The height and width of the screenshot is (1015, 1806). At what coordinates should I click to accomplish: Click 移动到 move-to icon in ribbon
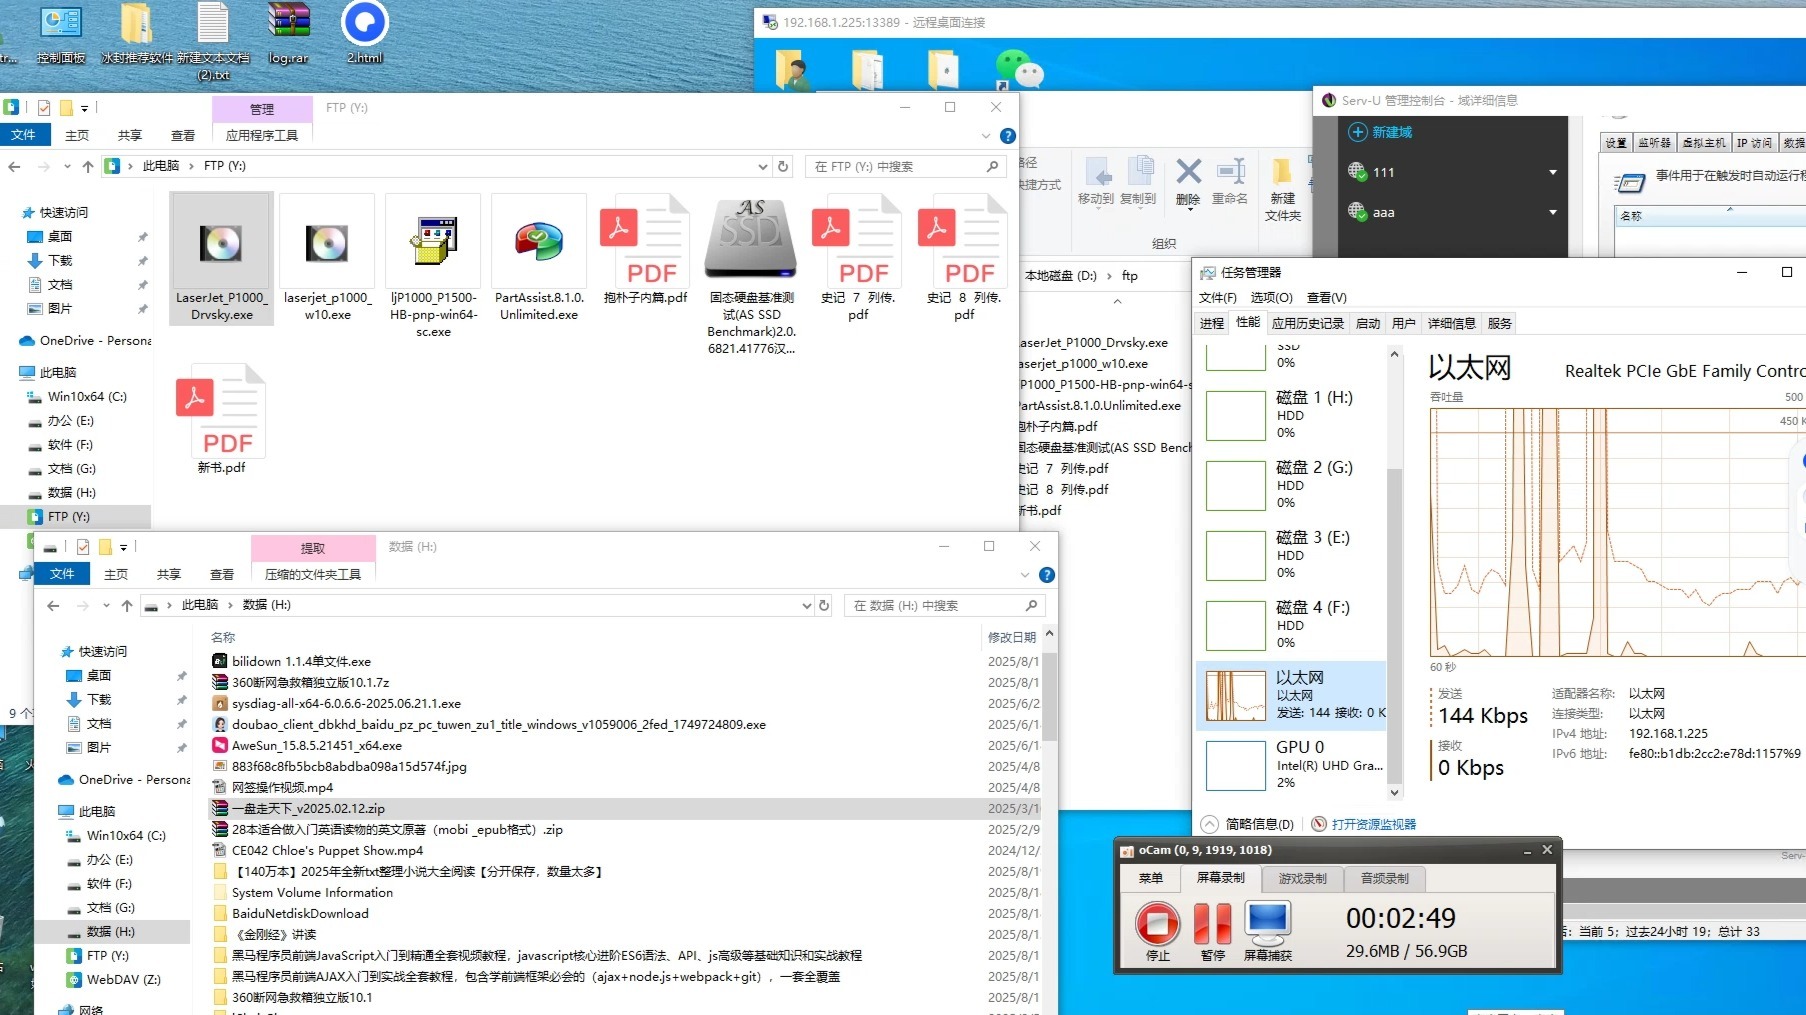click(1097, 172)
